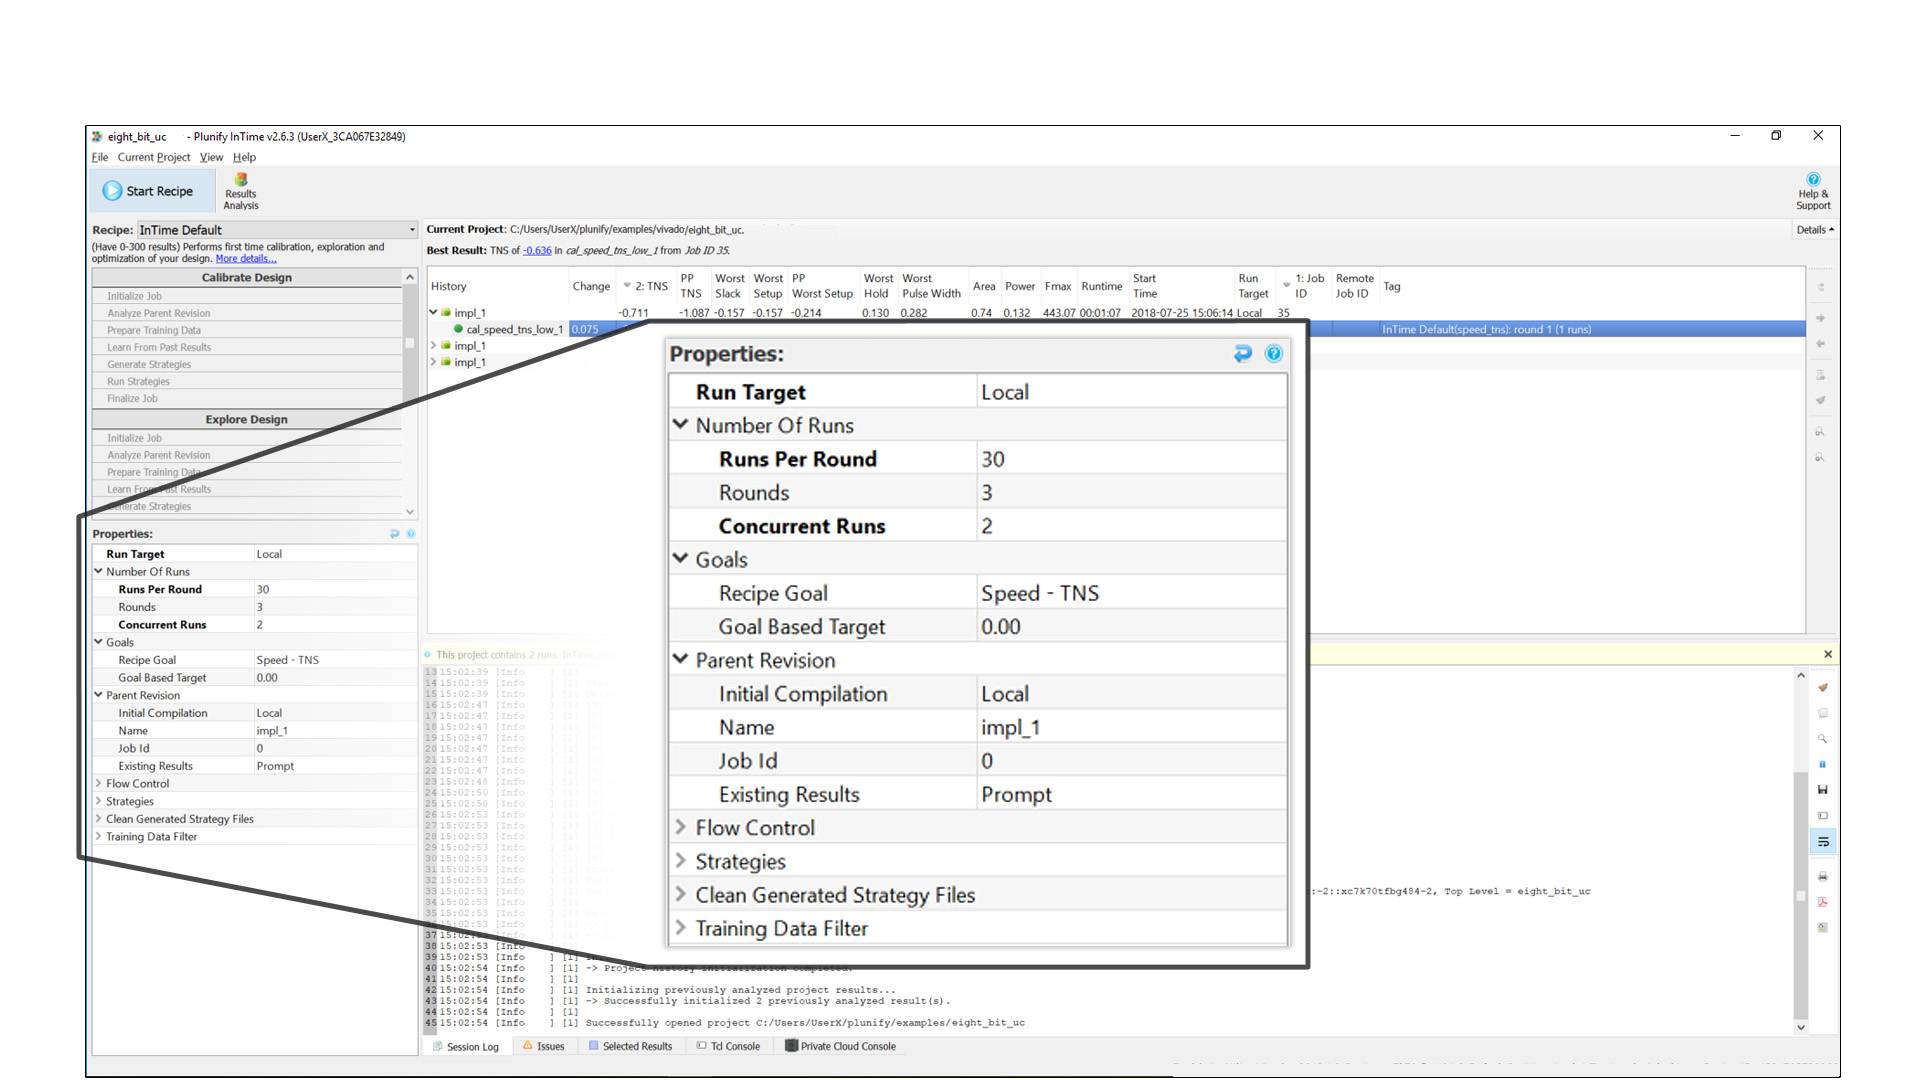Viewport: 1920px width, 1080px height.
Task: Collapse the top impl_1 row in History
Action: click(x=433, y=313)
